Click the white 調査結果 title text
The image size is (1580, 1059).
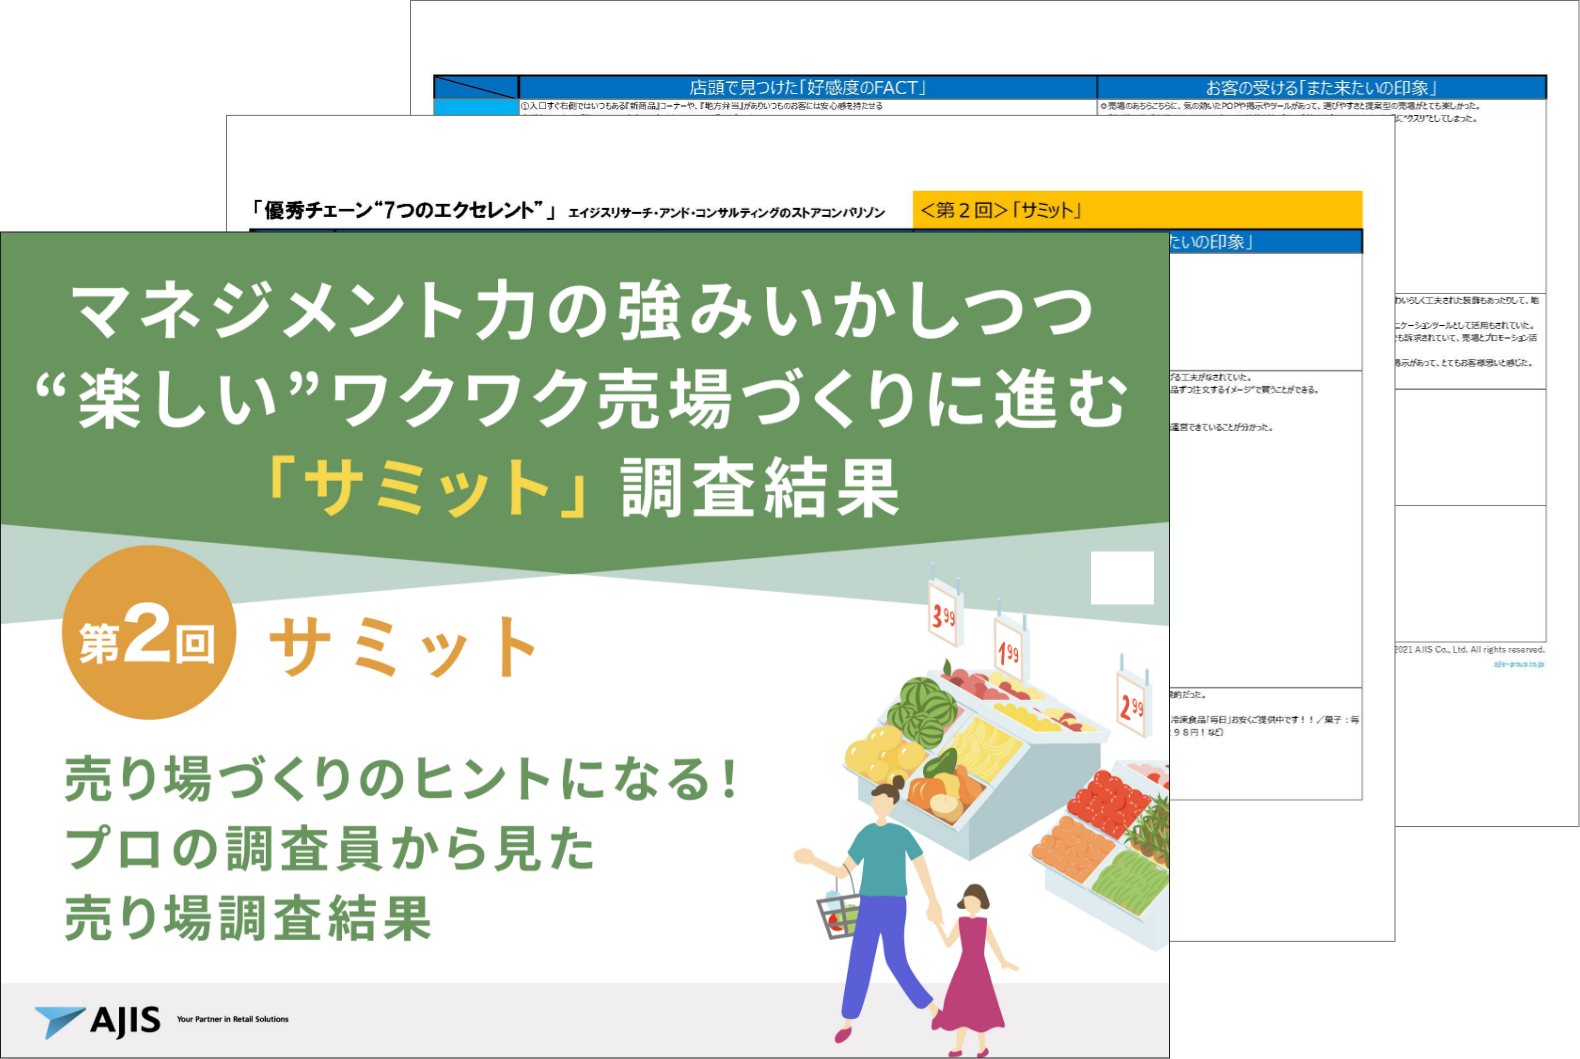(760, 487)
